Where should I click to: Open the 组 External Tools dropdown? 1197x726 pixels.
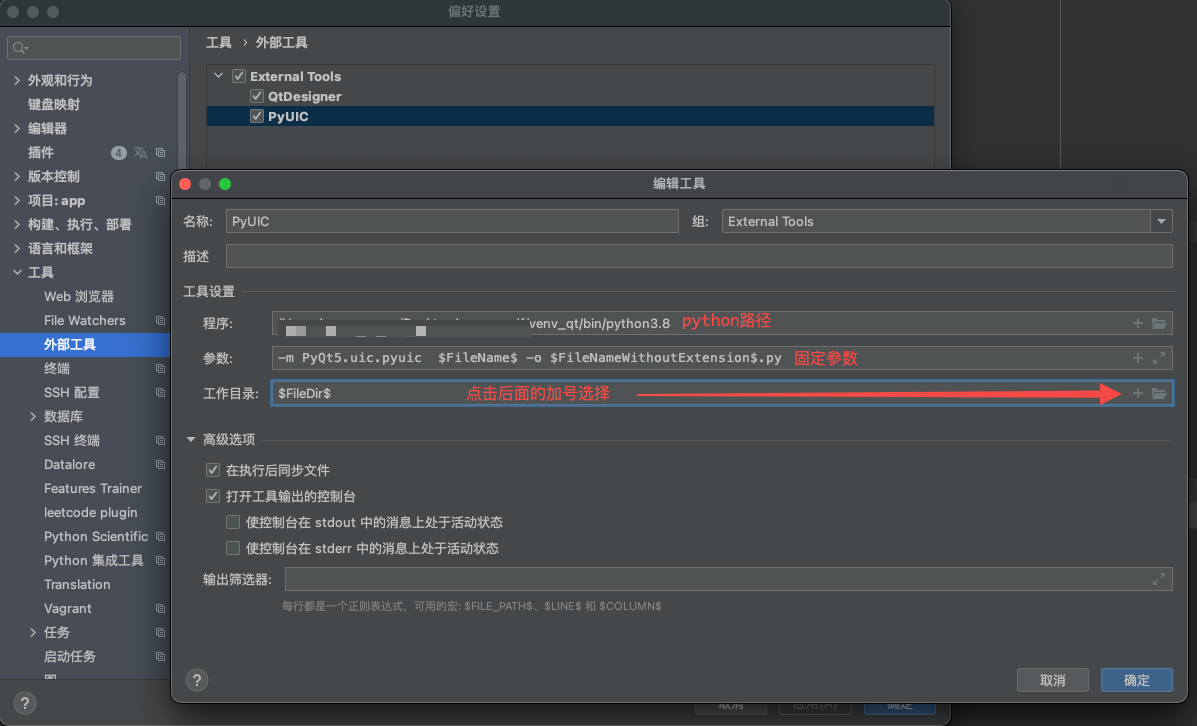(x=1161, y=221)
